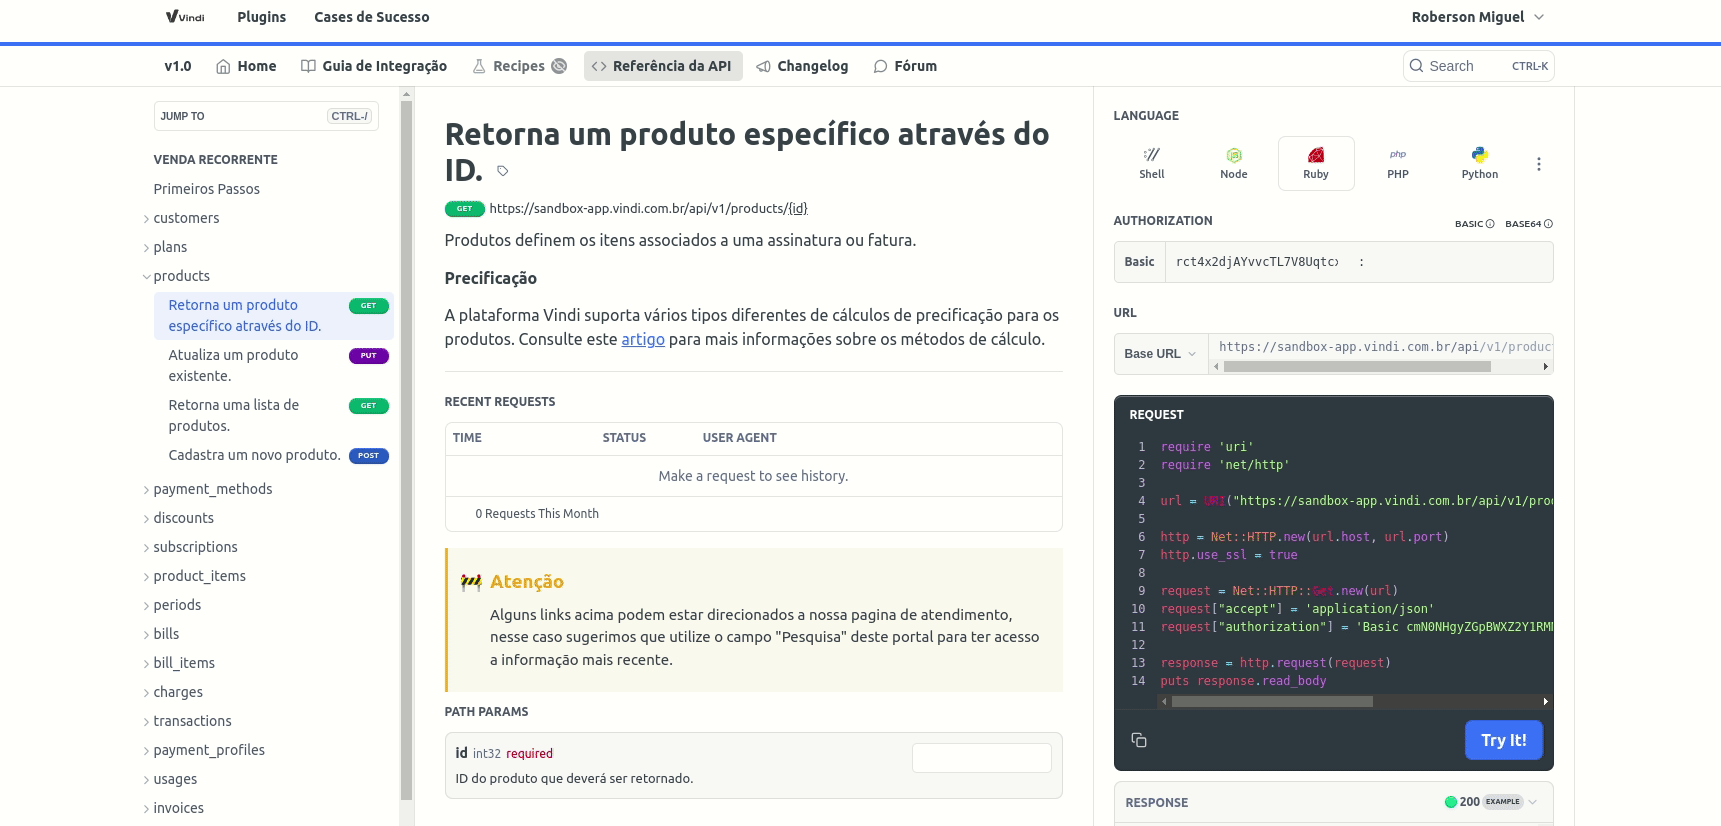This screenshot has height=826, width=1721.
Task: Select the Node language icon
Action: 1233,163
